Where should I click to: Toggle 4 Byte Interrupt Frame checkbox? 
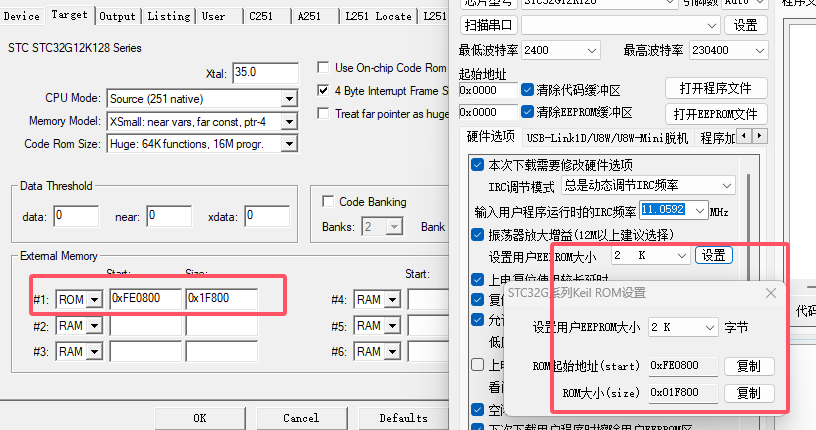[323, 91]
